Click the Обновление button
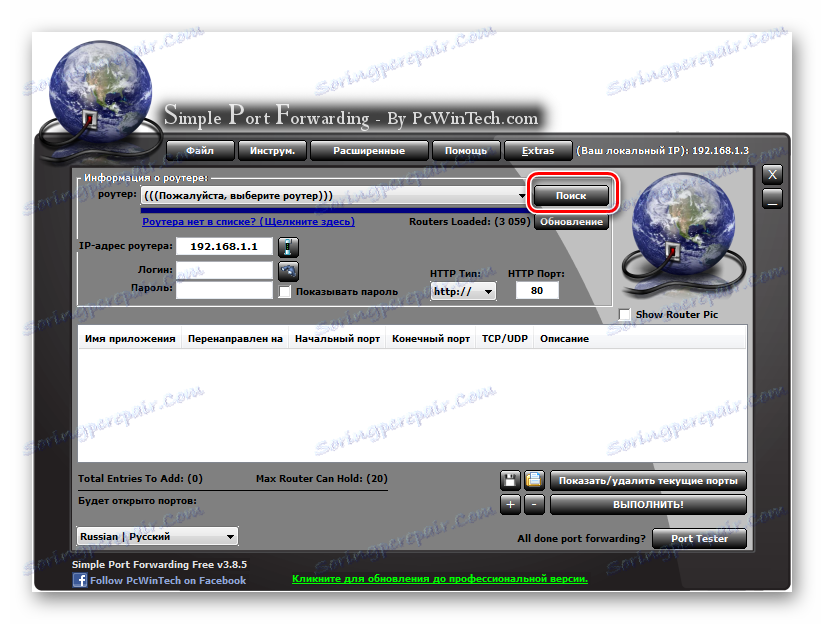This screenshot has height=624, width=824. [571, 221]
